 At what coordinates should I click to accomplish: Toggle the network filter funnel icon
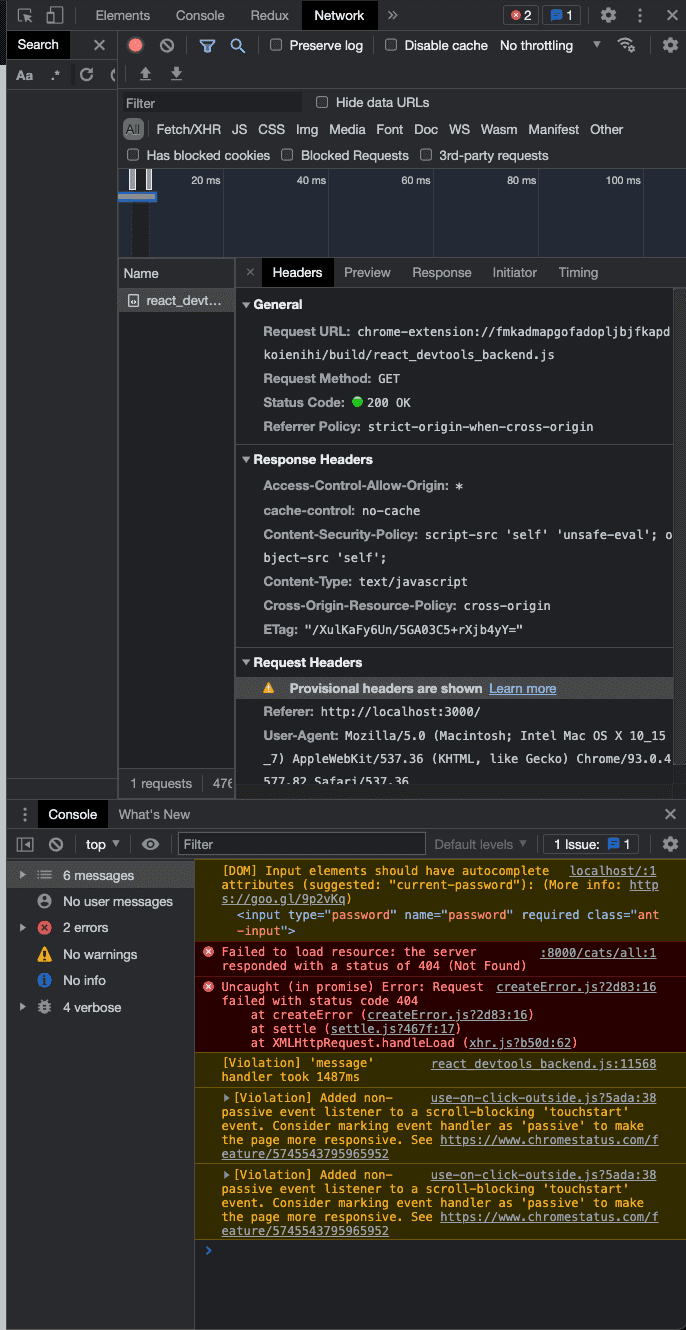coord(207,45)
